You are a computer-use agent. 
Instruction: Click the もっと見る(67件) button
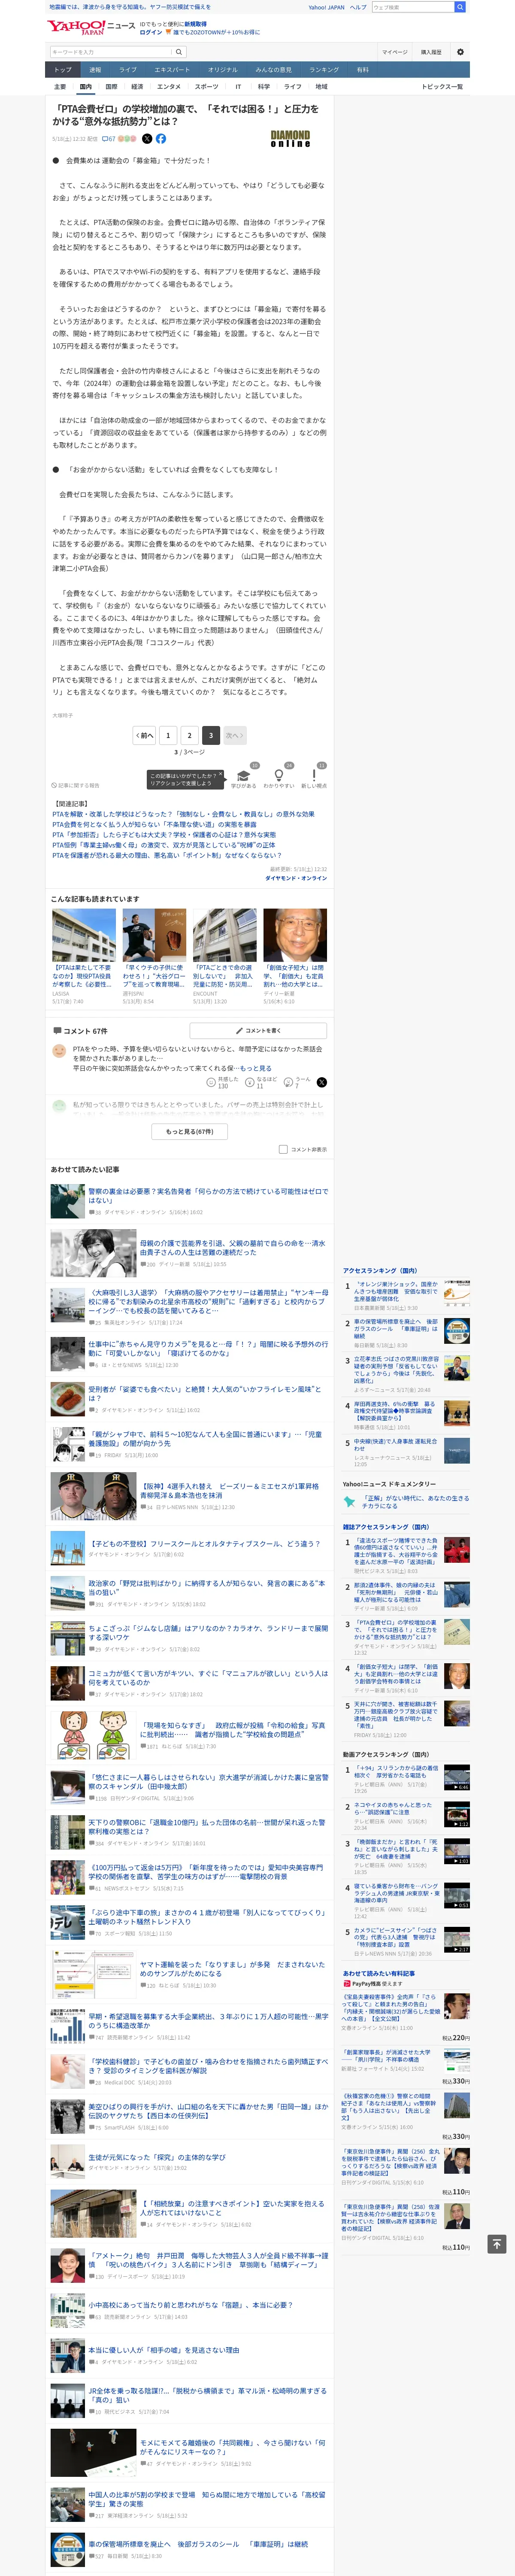click(x=190, y=1132)
